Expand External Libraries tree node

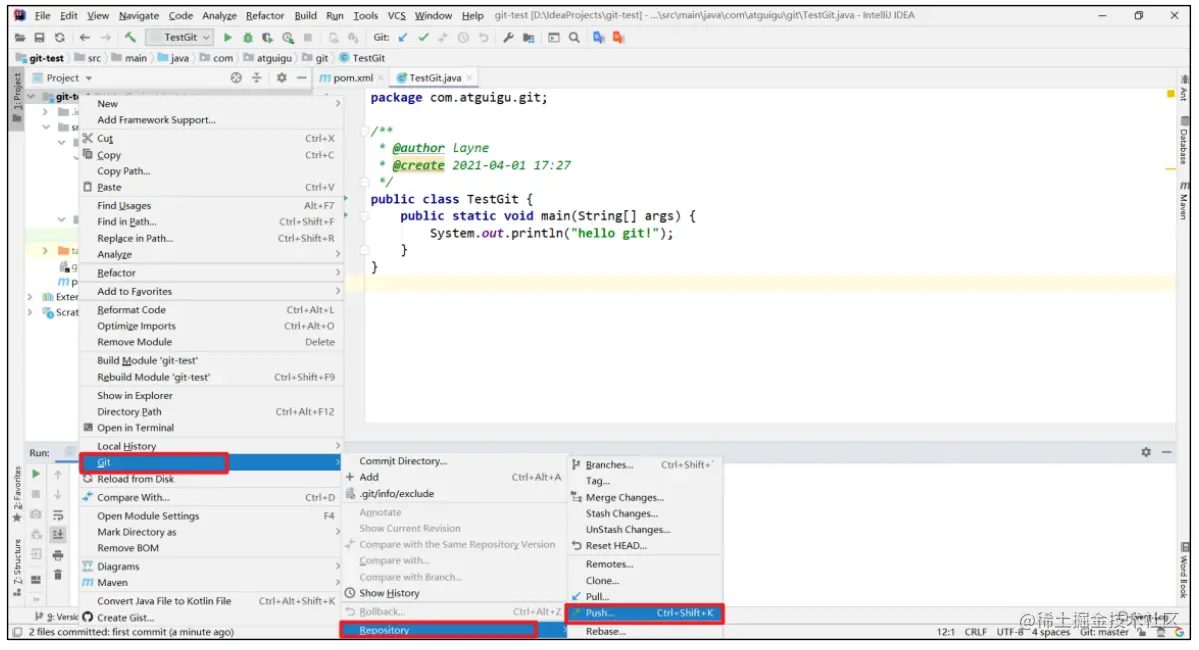coord(30,297)
